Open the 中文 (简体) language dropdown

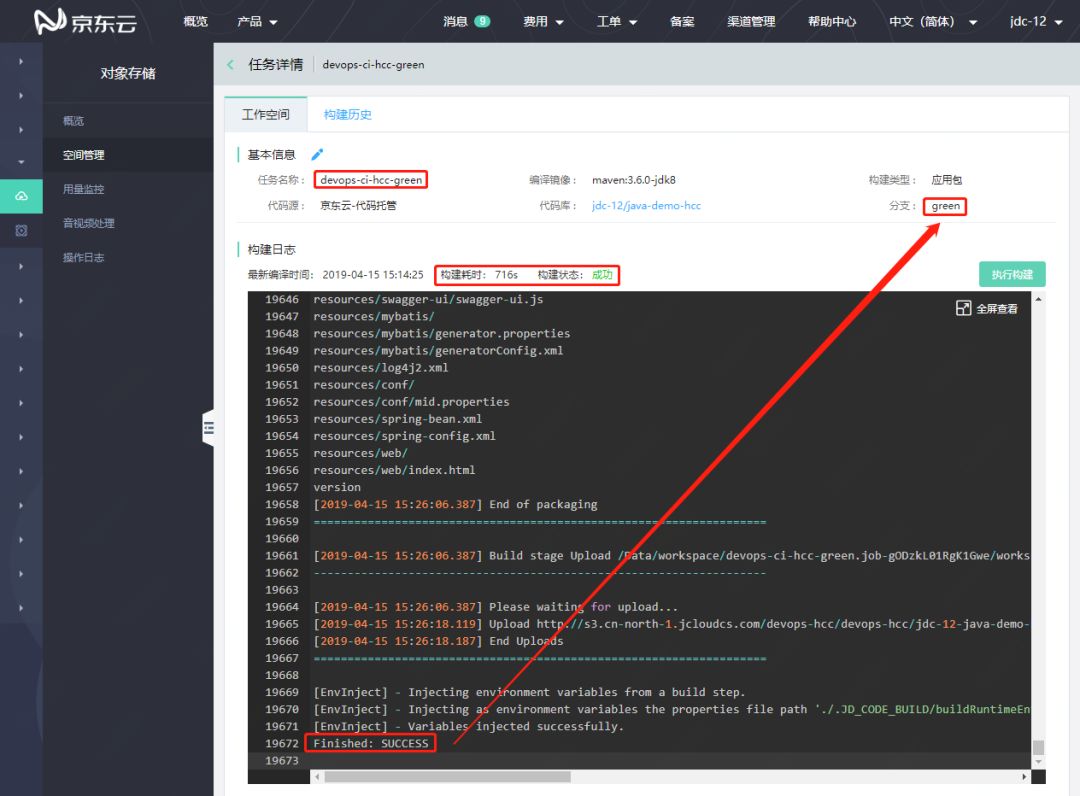(933, 21)
